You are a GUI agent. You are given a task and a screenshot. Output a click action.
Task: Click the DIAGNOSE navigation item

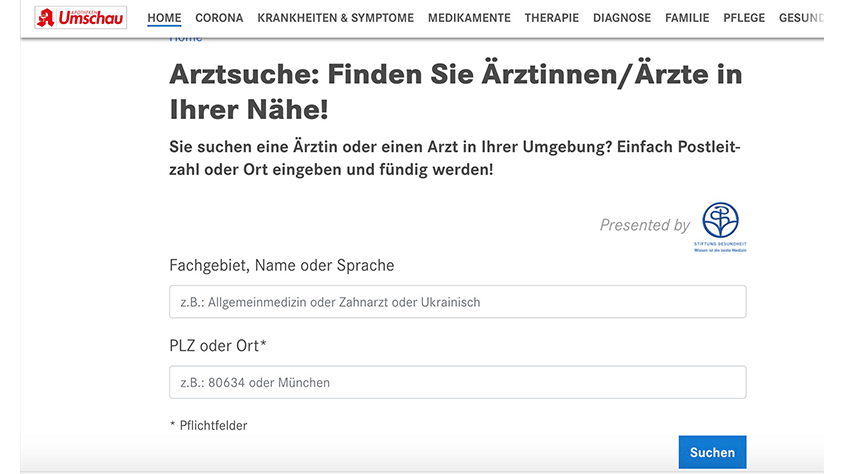(621, 18)
